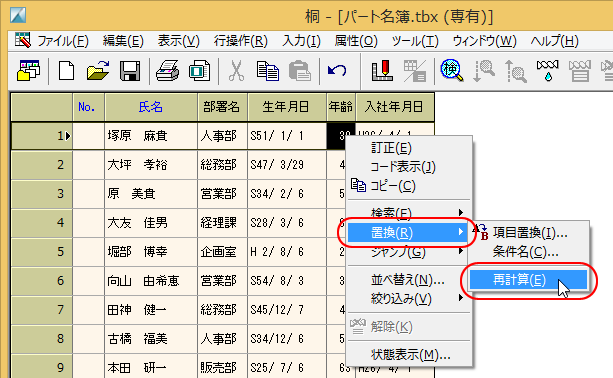This screenshot has height=378, width=613.
Task: Click row header number 4
Action: [42, 222]
